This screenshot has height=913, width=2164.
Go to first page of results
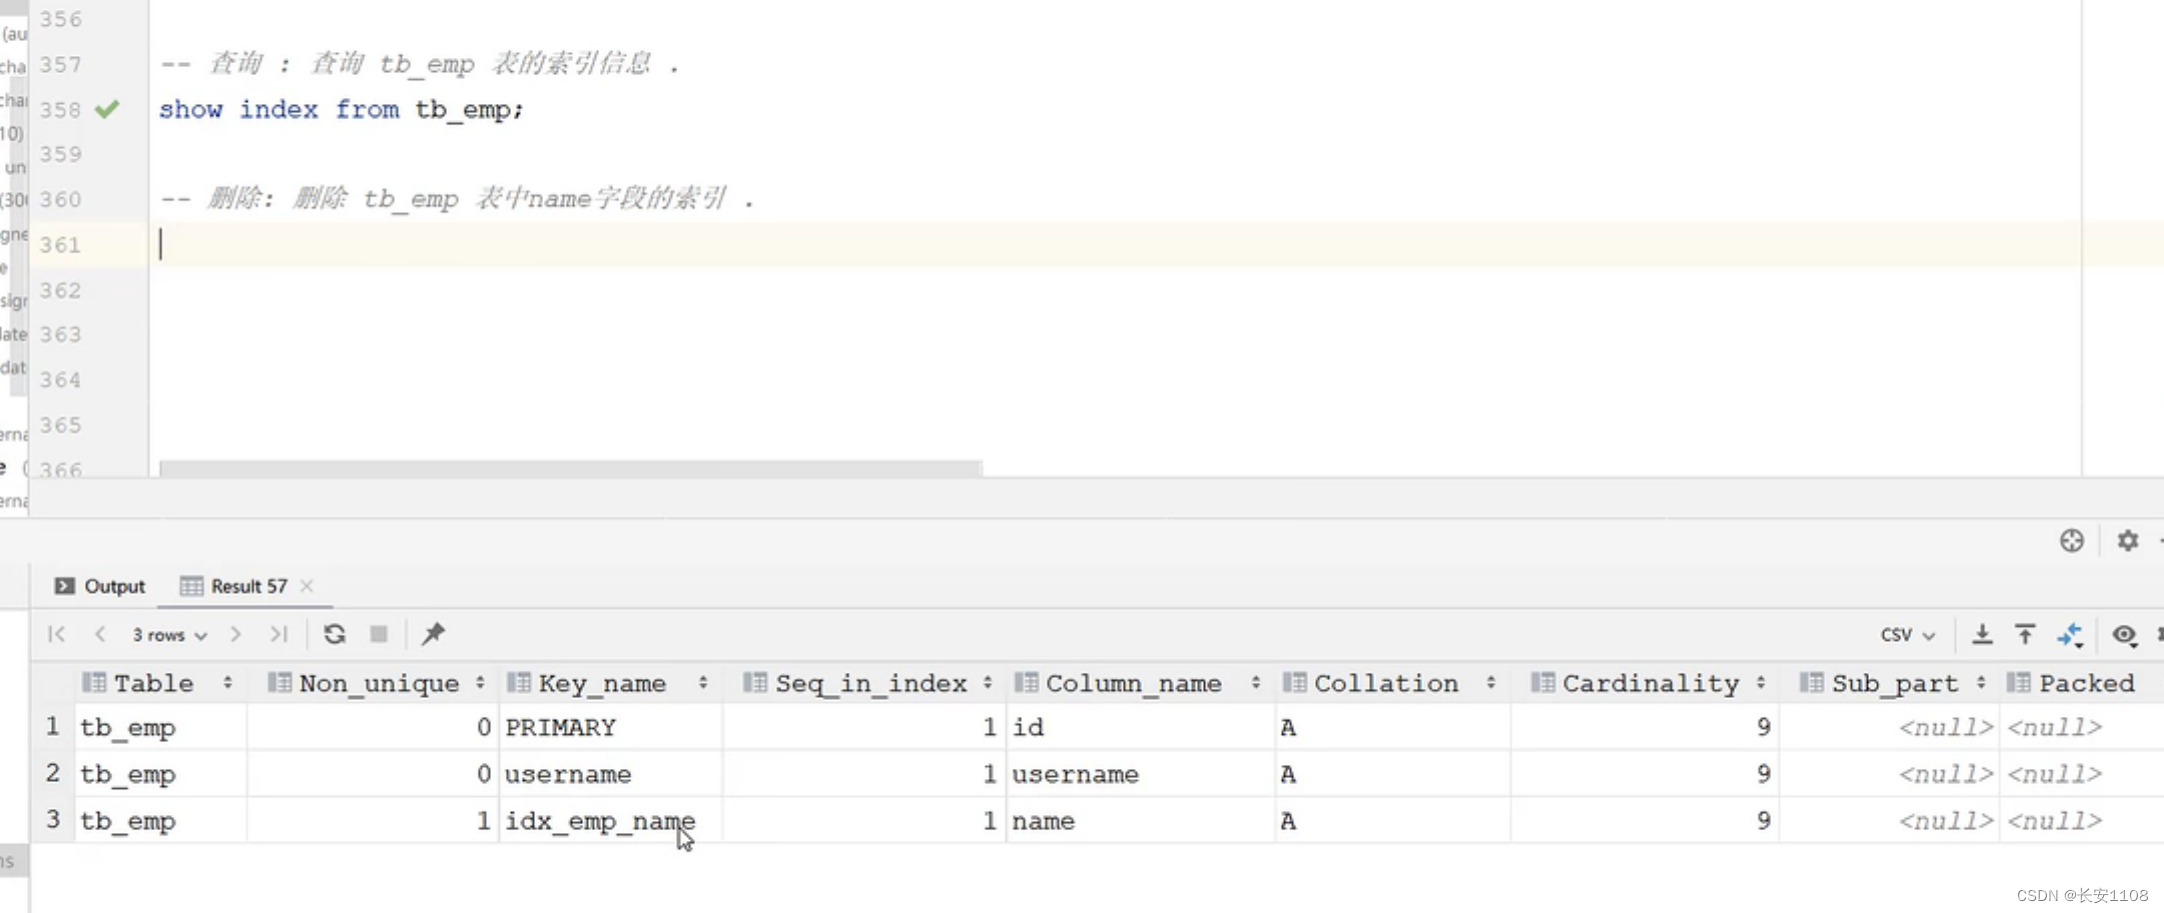(57, 634)
